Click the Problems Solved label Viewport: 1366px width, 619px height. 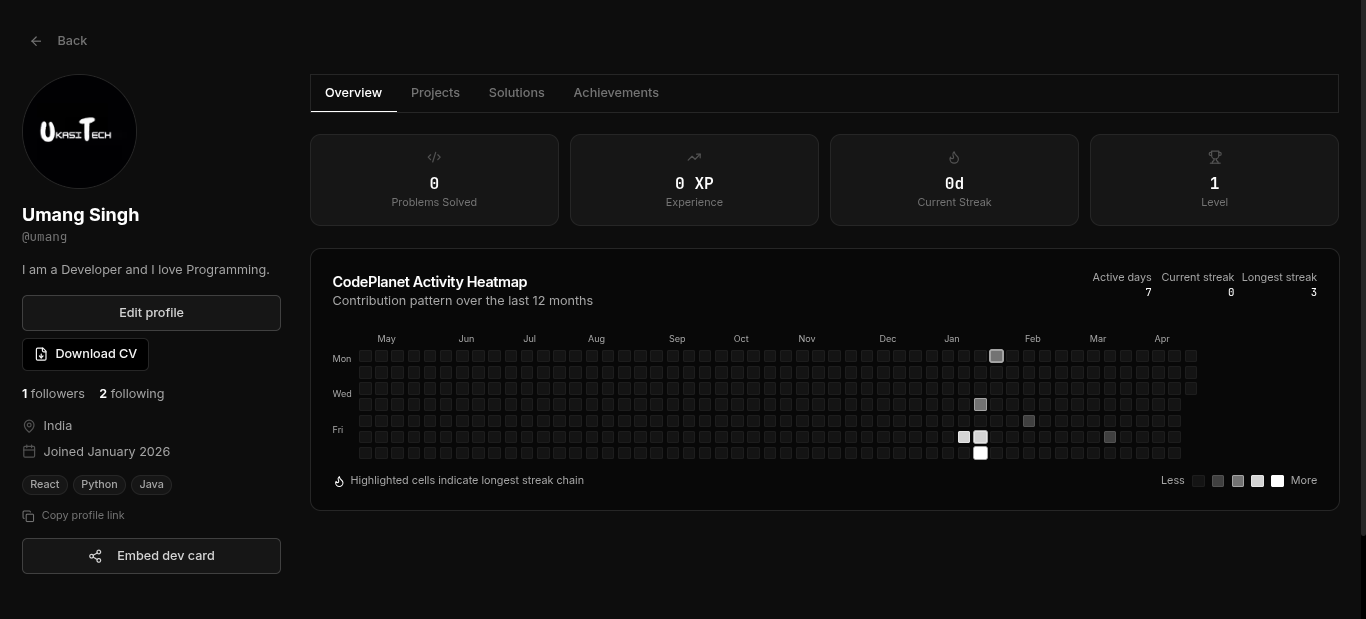[x=434, y=202]
